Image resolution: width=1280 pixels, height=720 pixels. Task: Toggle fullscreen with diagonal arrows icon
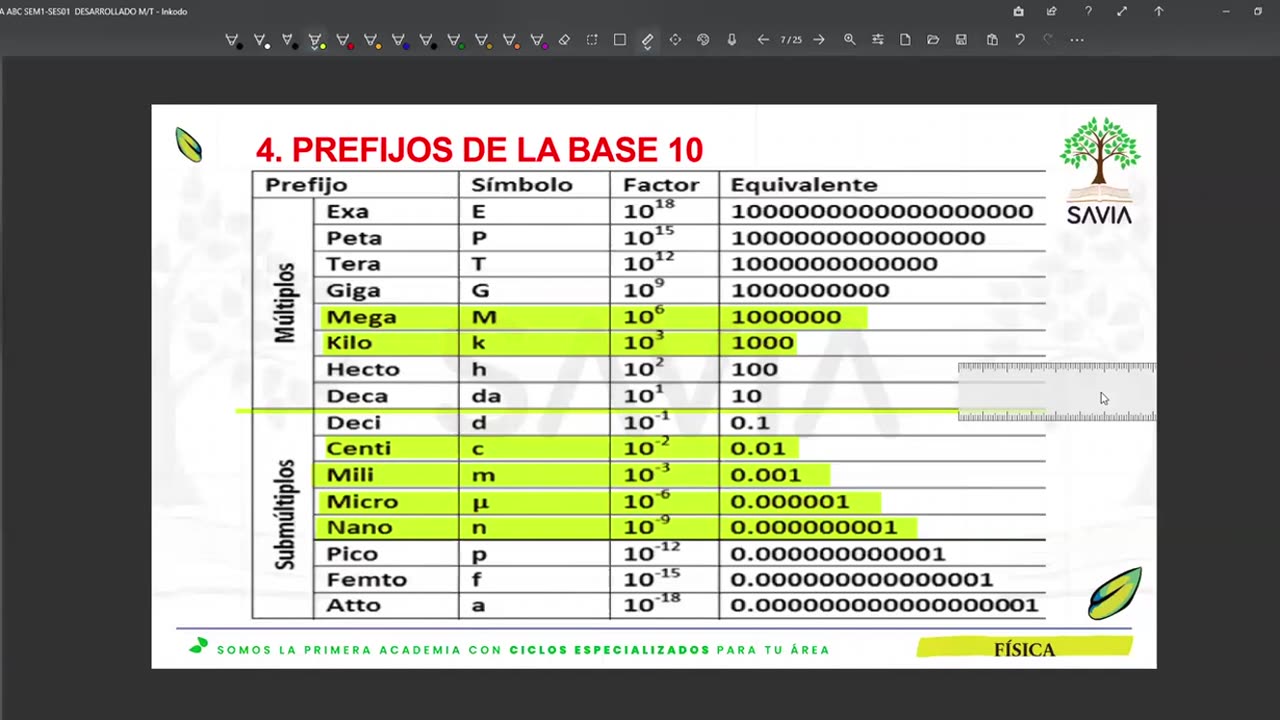click(1122, 11)
